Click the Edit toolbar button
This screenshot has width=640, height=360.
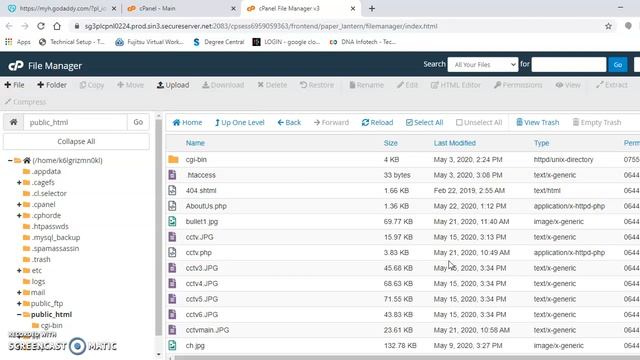407,85
